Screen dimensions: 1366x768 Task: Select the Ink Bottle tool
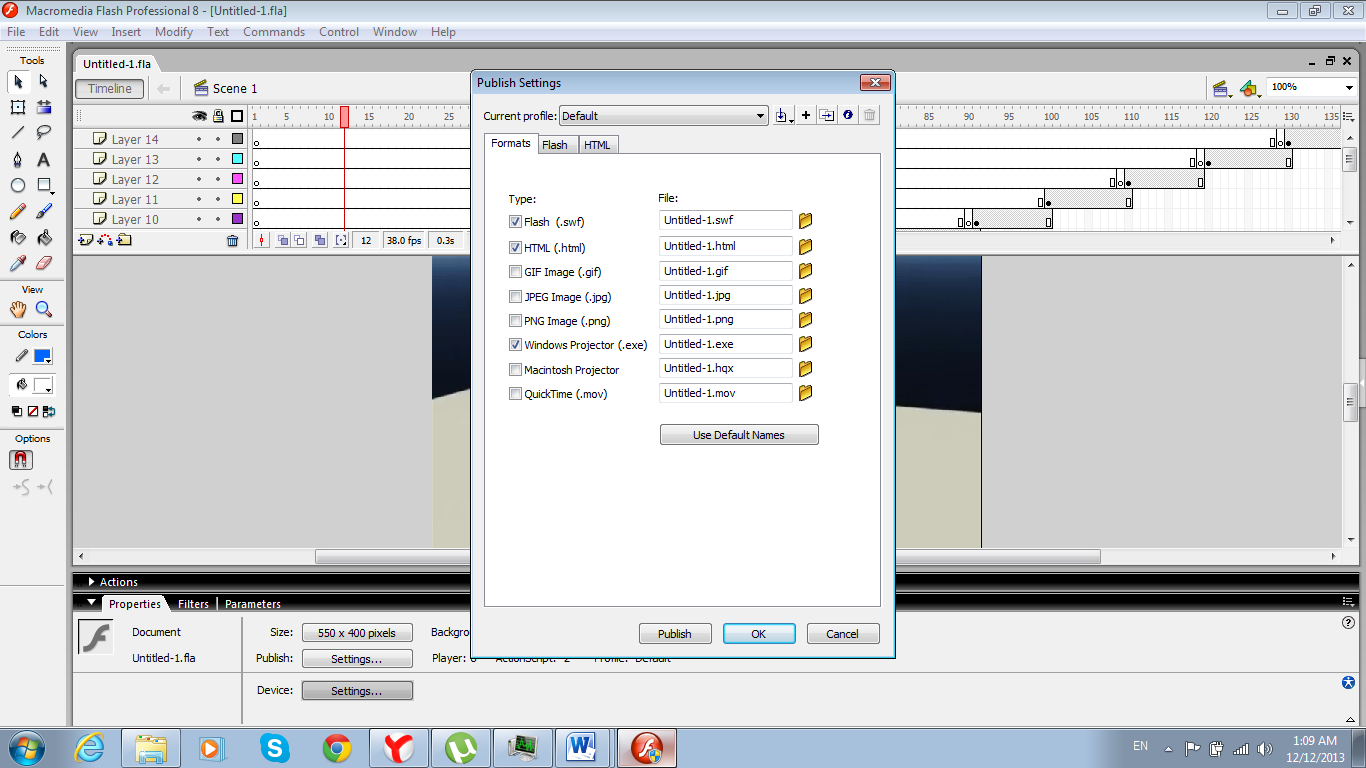pyautogui.click(x=18, y=237)
